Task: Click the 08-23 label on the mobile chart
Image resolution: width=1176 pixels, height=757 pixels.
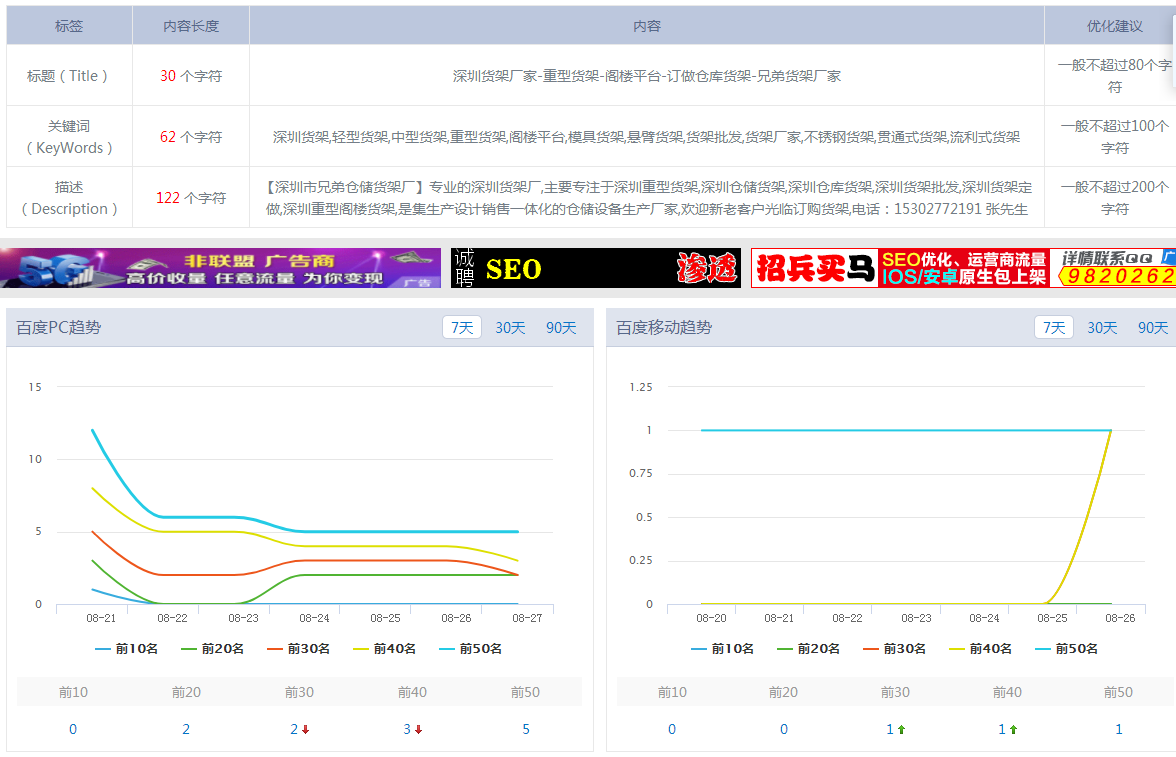Action: 916,618
